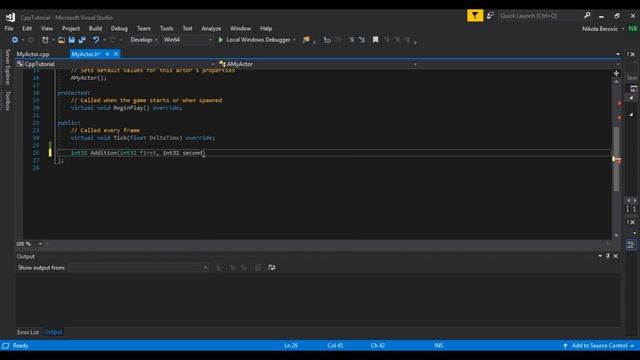Select the MyActor.h tab

point(86,54)
